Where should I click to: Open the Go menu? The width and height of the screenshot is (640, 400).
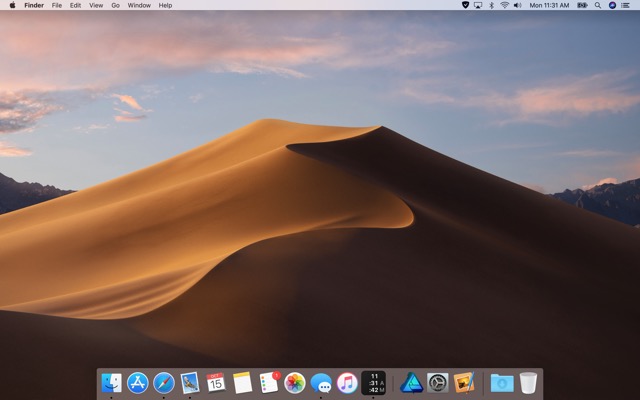(116, 5)
